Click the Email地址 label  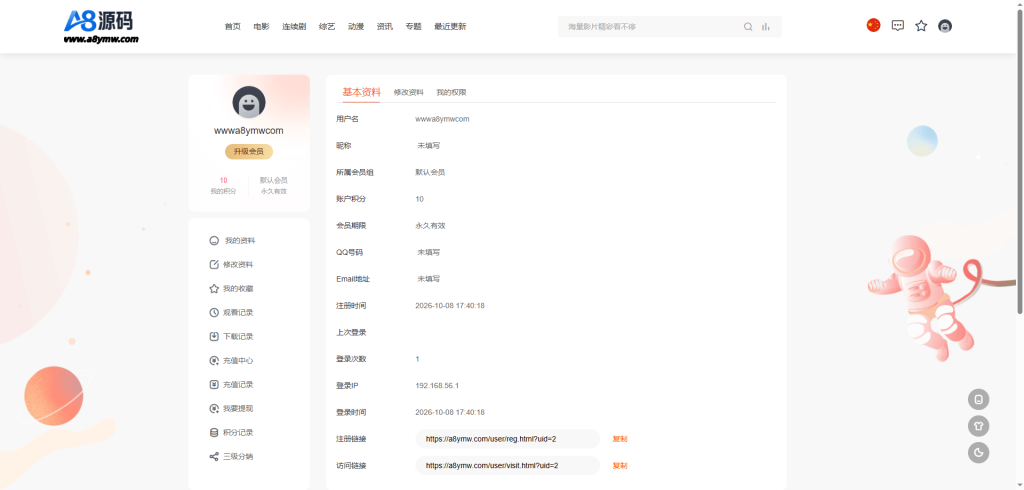[353, 279]
